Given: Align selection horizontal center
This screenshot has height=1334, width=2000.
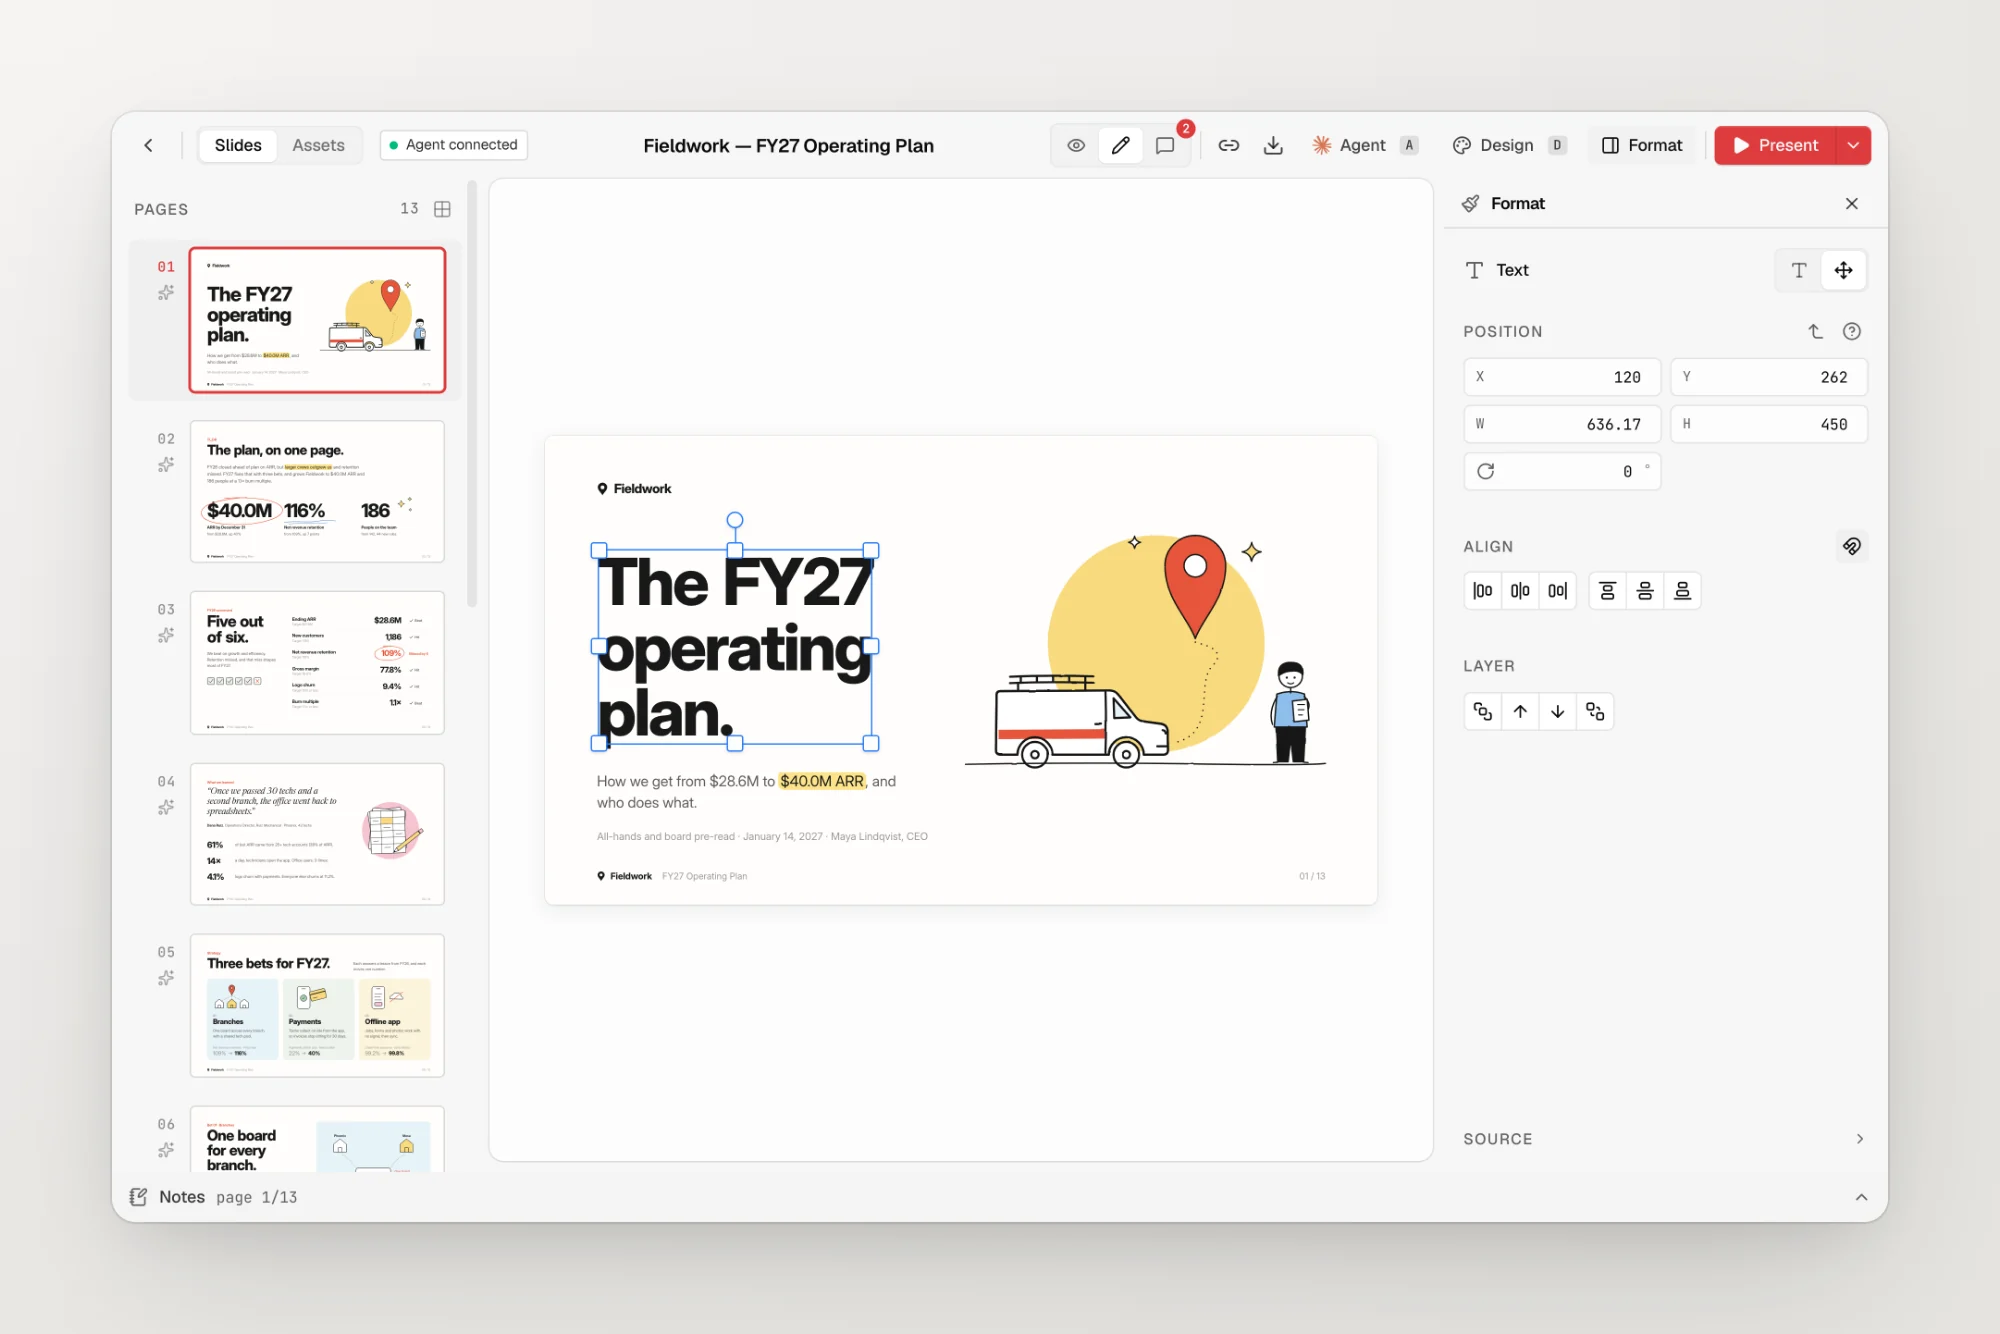Looking at the screenshot, I should tap(1520, 591).
